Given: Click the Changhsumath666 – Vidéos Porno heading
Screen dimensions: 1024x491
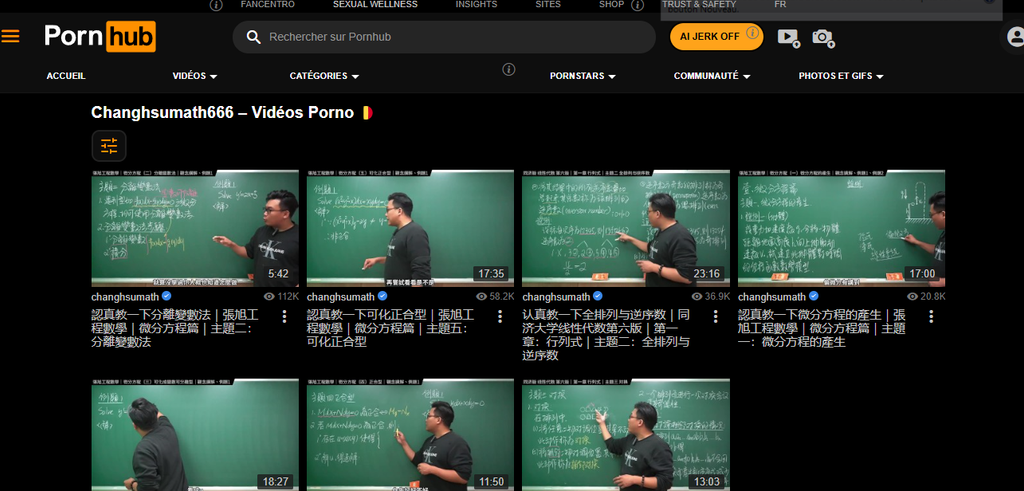Looking at the screenshot, I should coord(222,112).
